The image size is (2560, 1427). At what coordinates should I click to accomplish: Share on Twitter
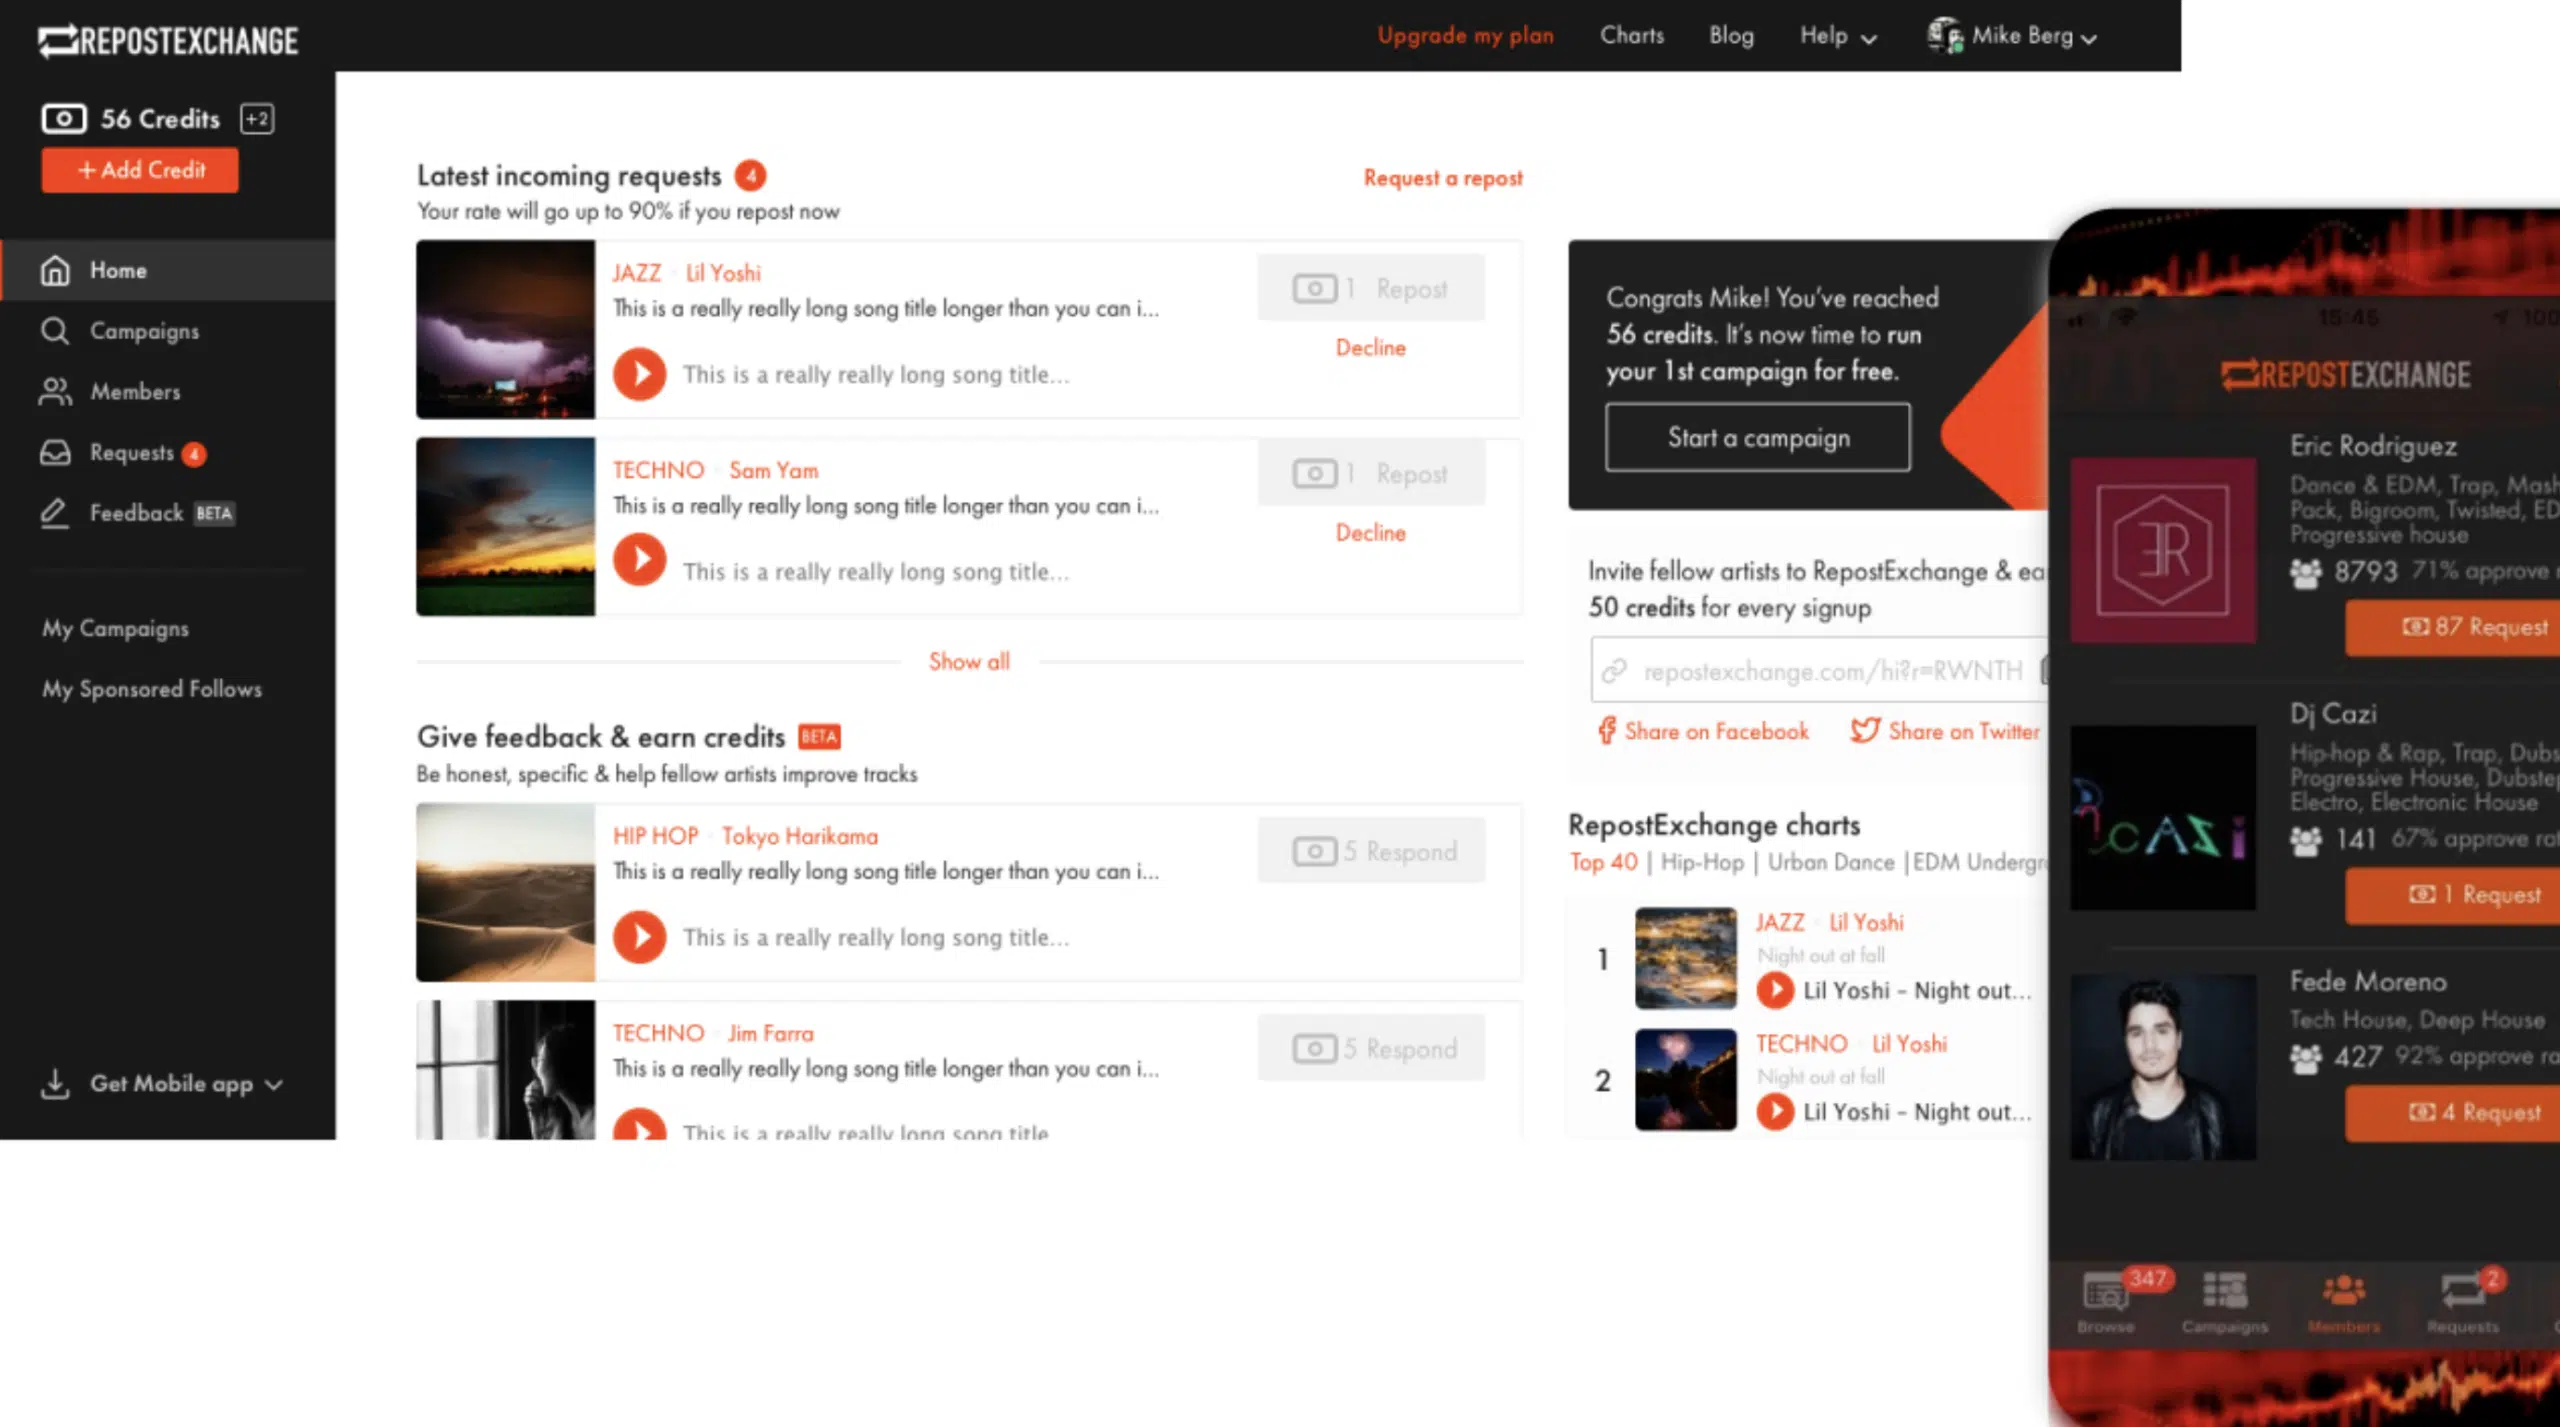click(x=1945, y=731)
